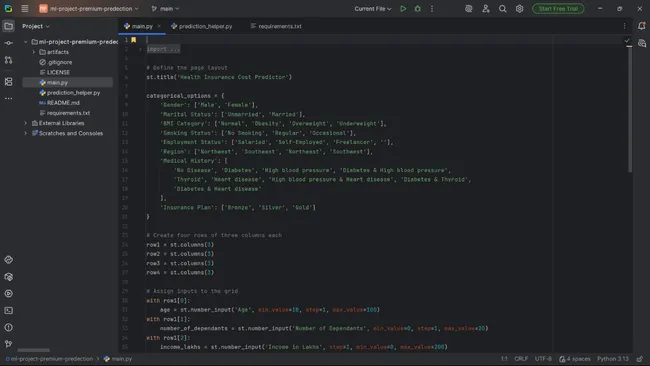Click the Python 3.13 interpreter widget
This screenshot has width=650, height=366.
point(613,359)
